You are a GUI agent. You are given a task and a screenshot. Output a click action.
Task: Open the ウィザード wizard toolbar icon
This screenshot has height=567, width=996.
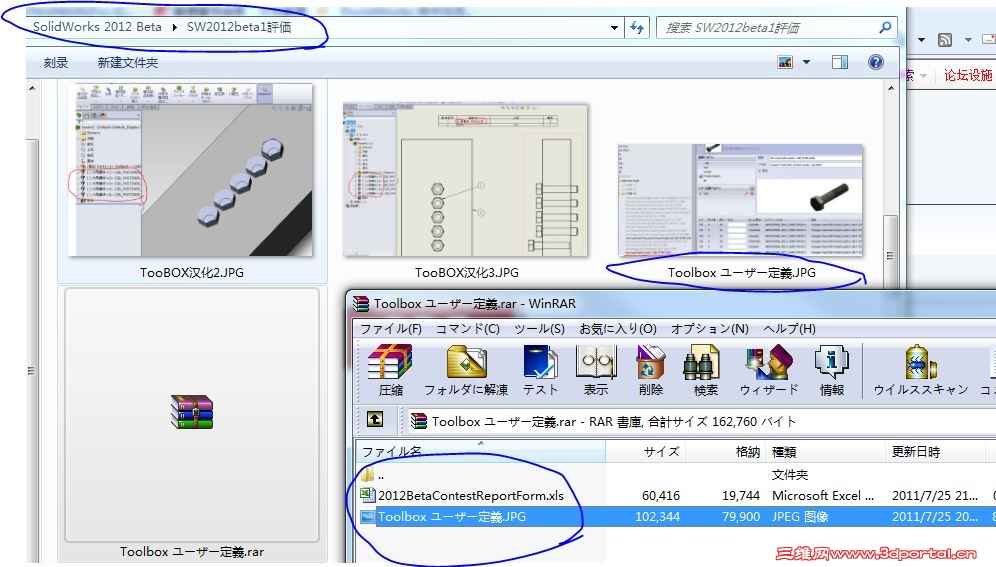pyautogui.click(x=769, y=362)
